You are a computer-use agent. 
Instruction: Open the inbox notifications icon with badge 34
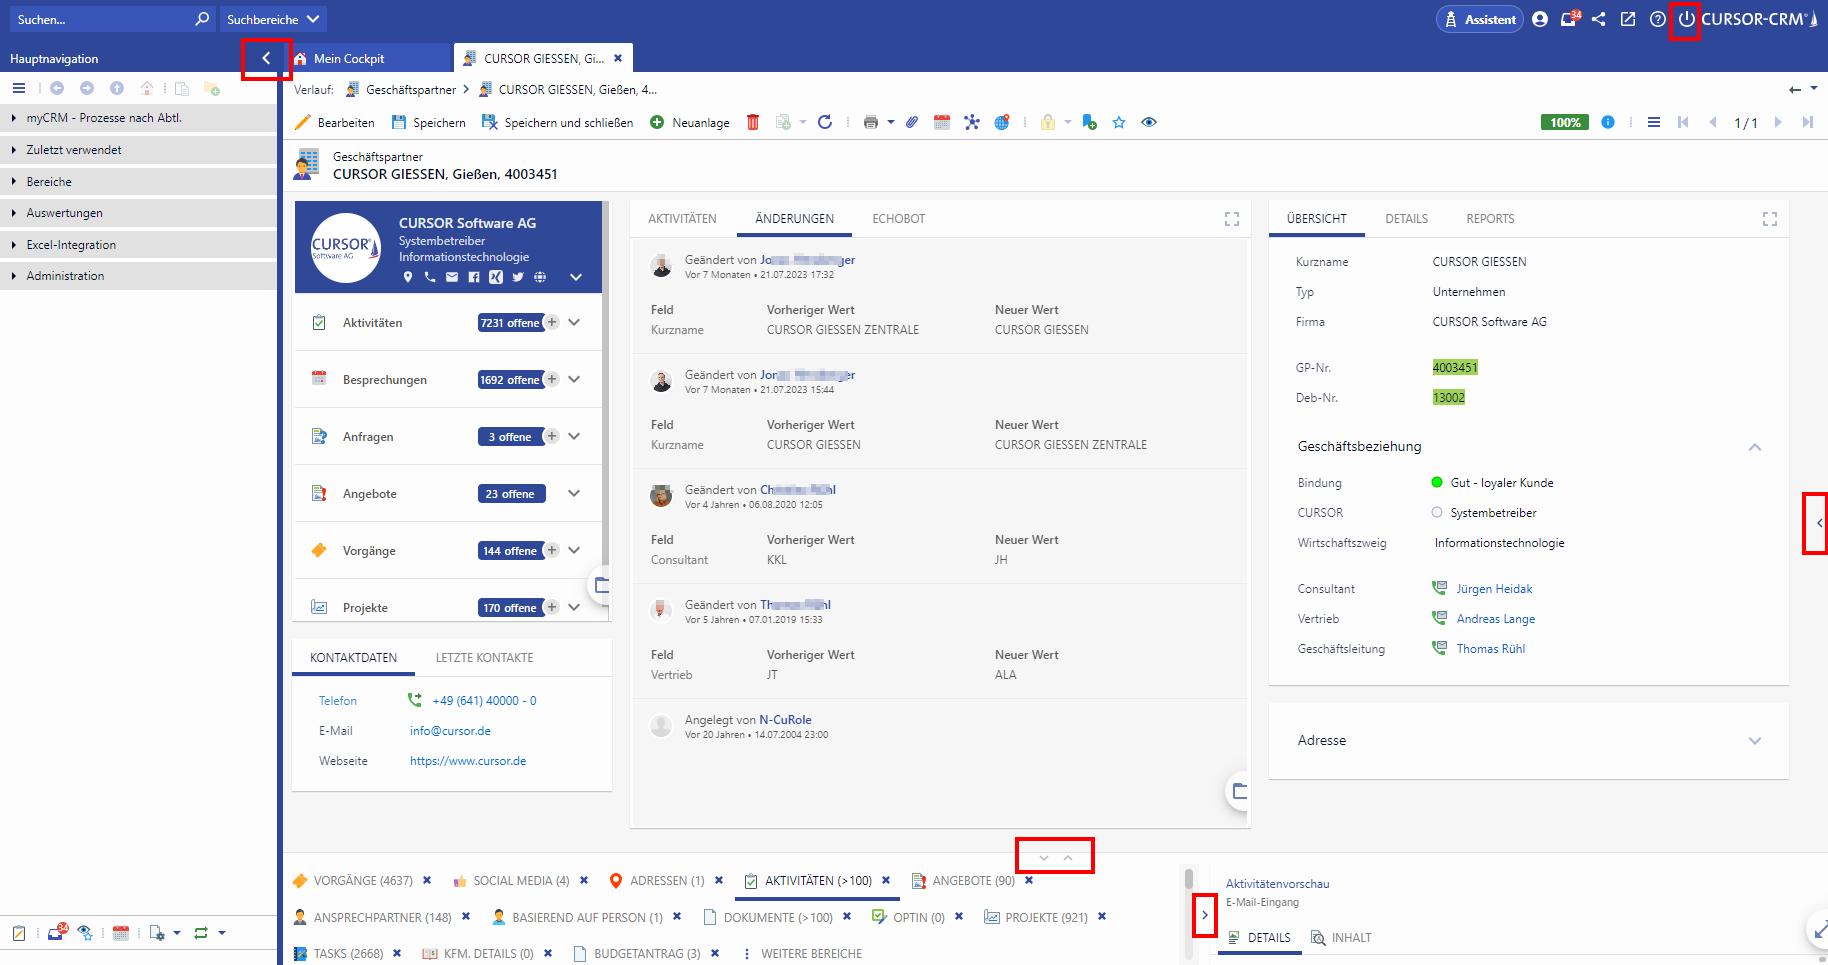(x=1569, y=19)
